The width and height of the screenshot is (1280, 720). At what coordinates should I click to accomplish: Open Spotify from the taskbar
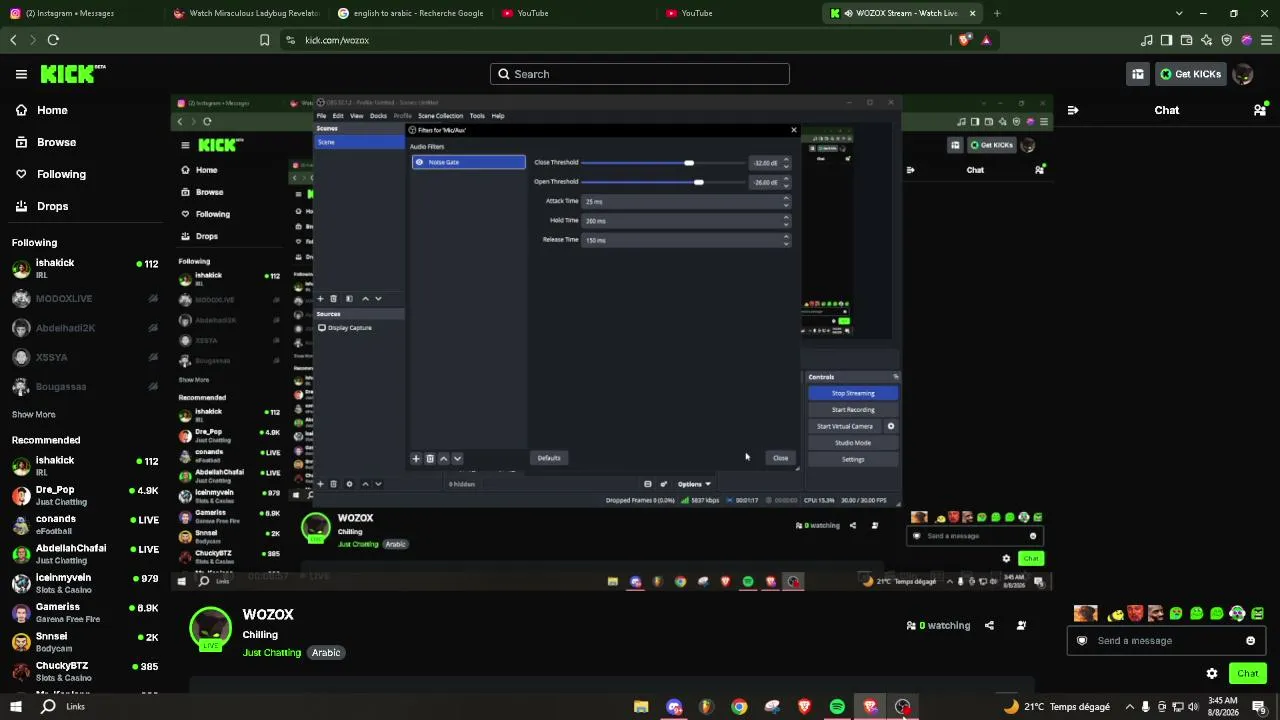[x=837, y=707]
